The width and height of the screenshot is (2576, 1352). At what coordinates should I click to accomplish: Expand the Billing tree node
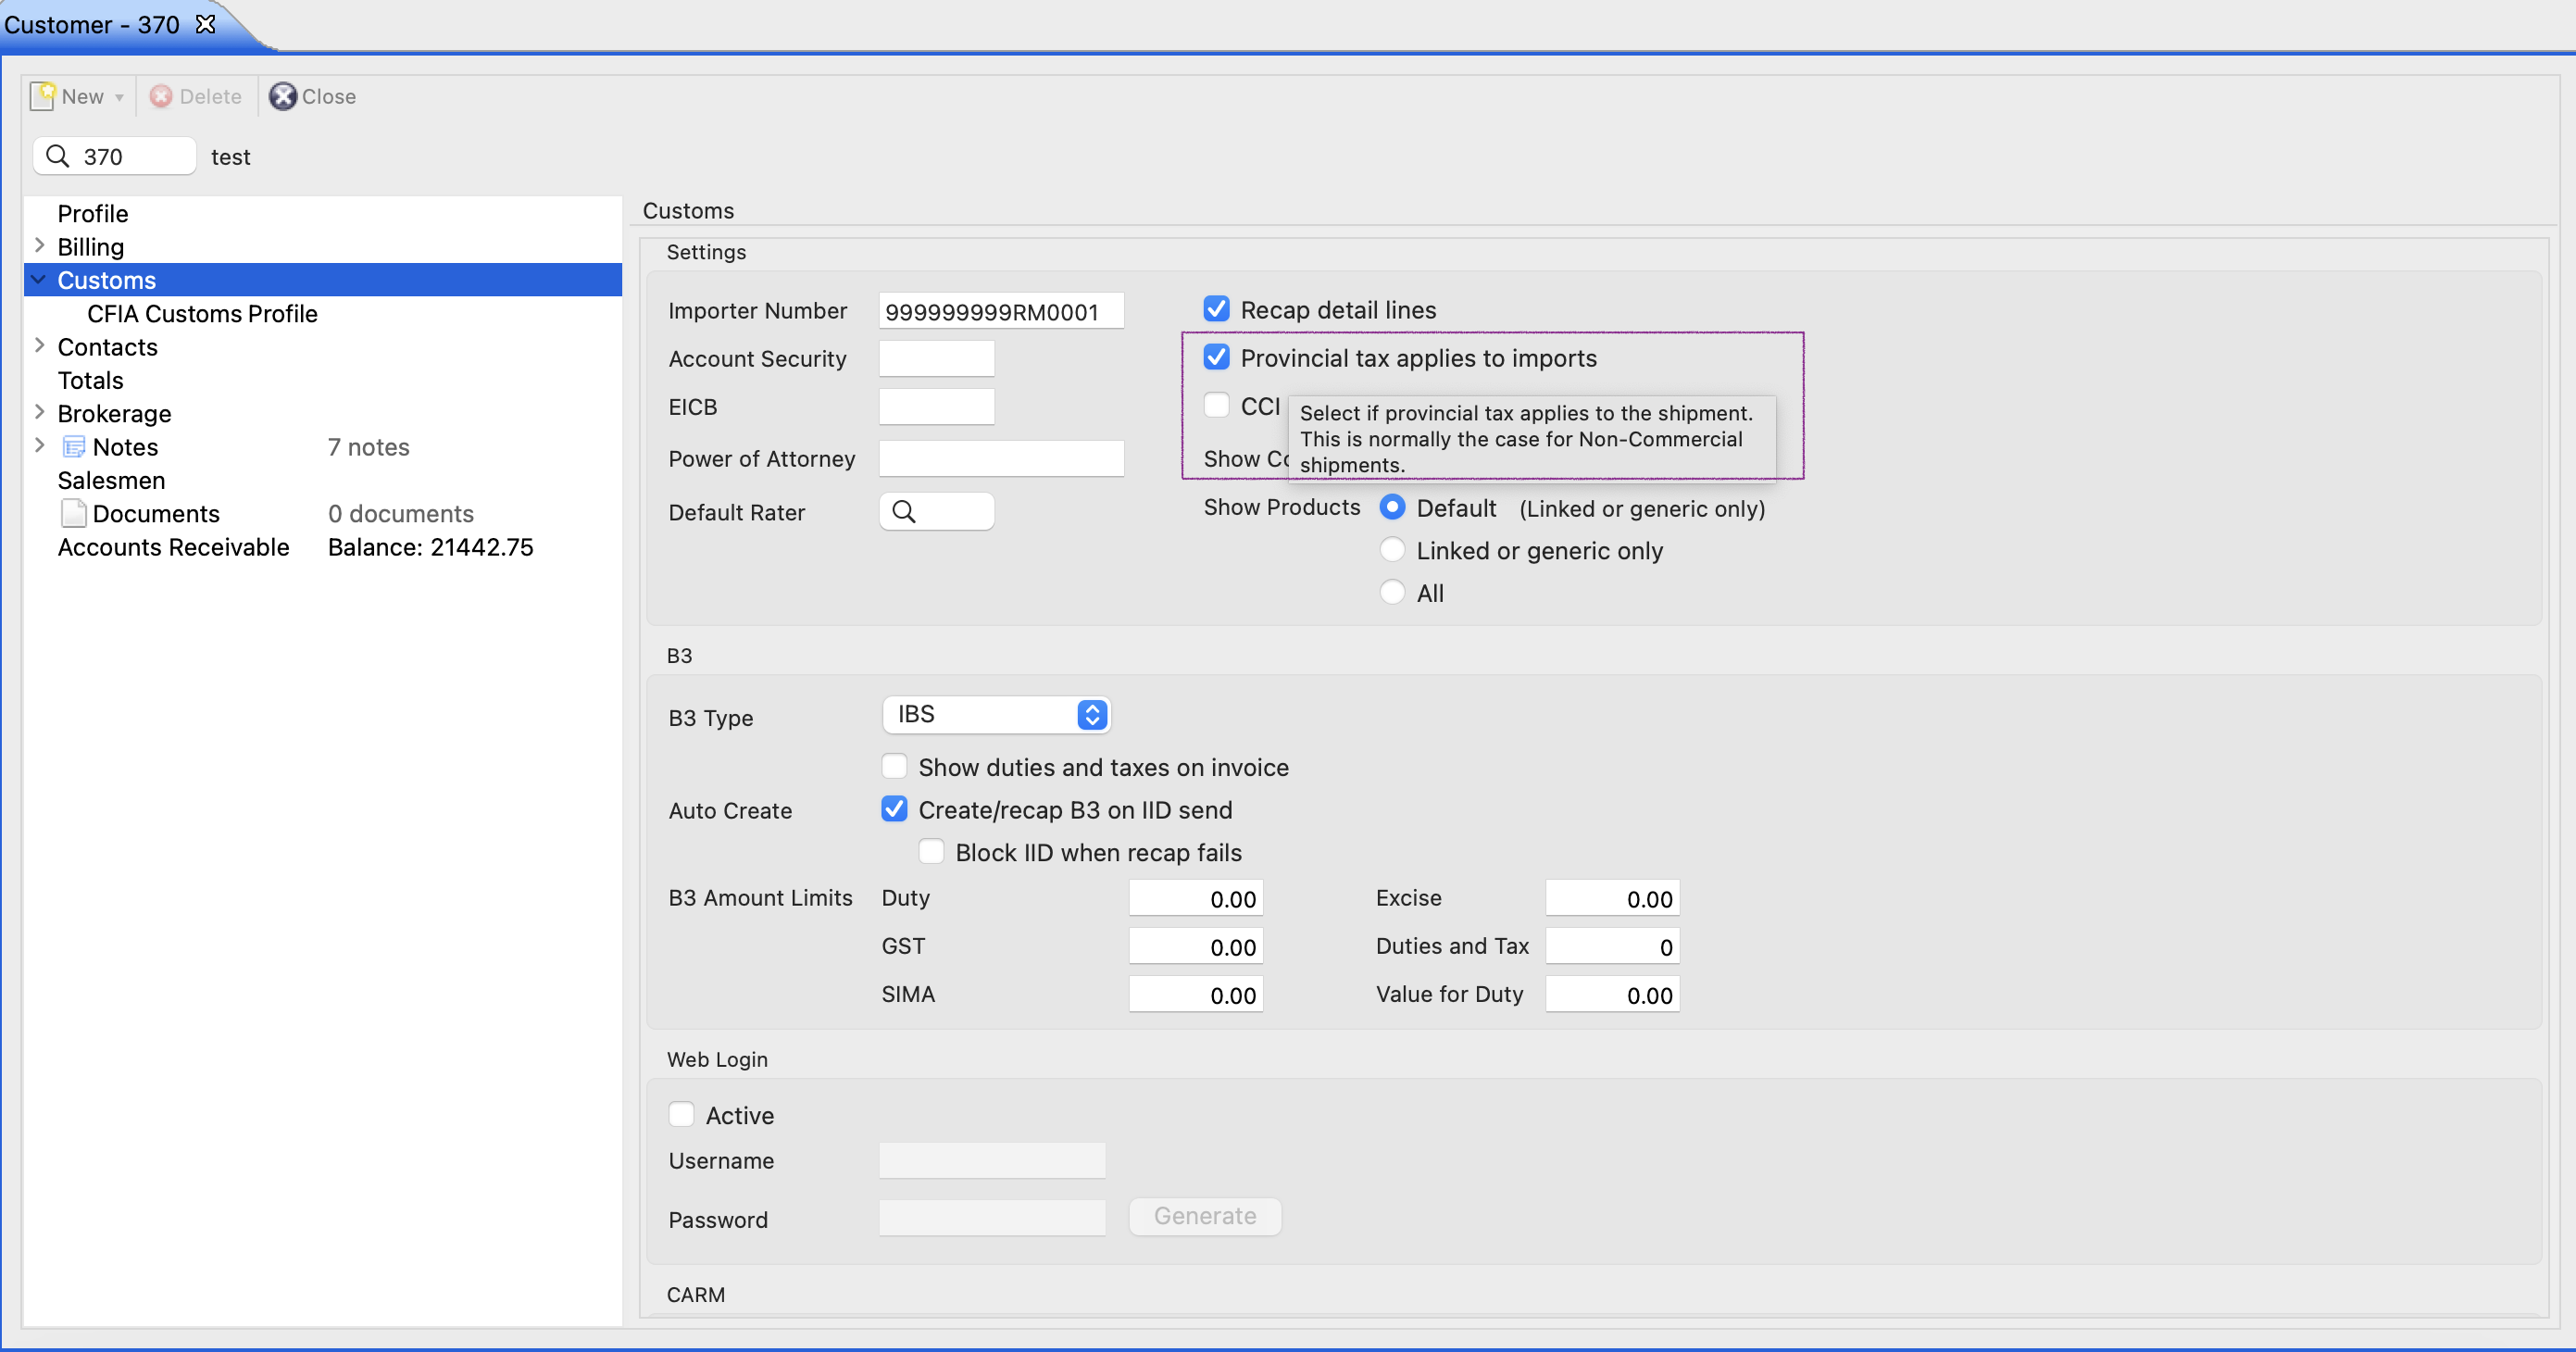[x=39, y=246]
